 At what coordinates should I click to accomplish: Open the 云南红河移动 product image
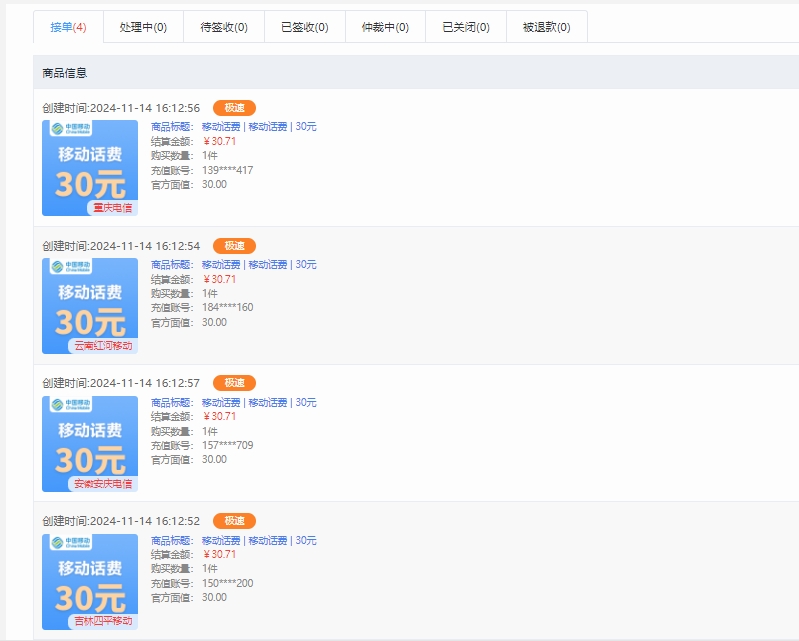click(x=90, y=306)
